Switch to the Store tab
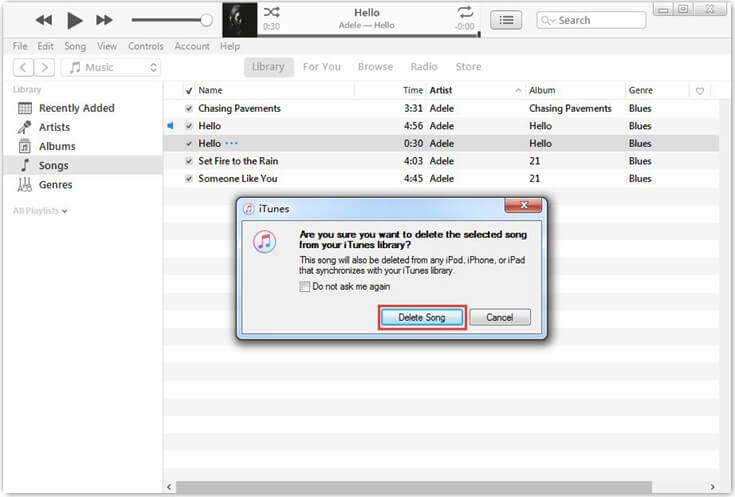Viewport: 735px width, 497px height. click(x=468, y=67)
